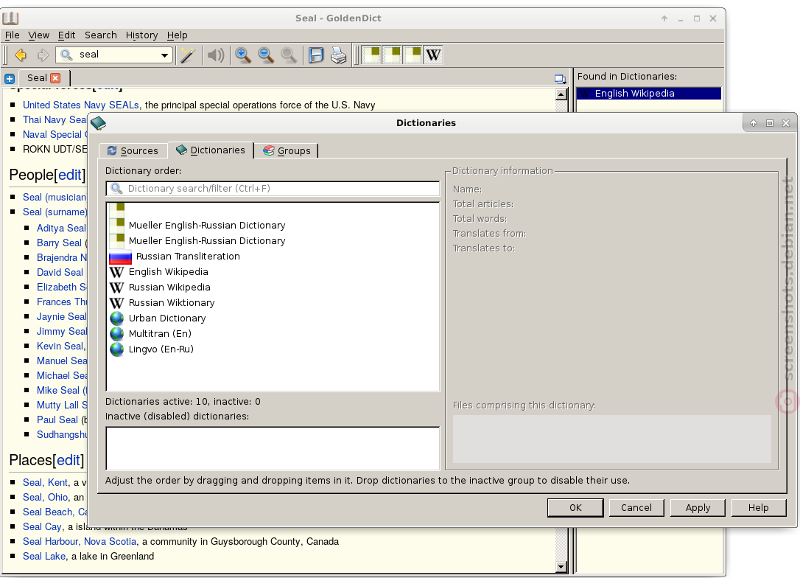Save the article with floppy disk icon
This screenshot has width=800, height=578.
316,55
